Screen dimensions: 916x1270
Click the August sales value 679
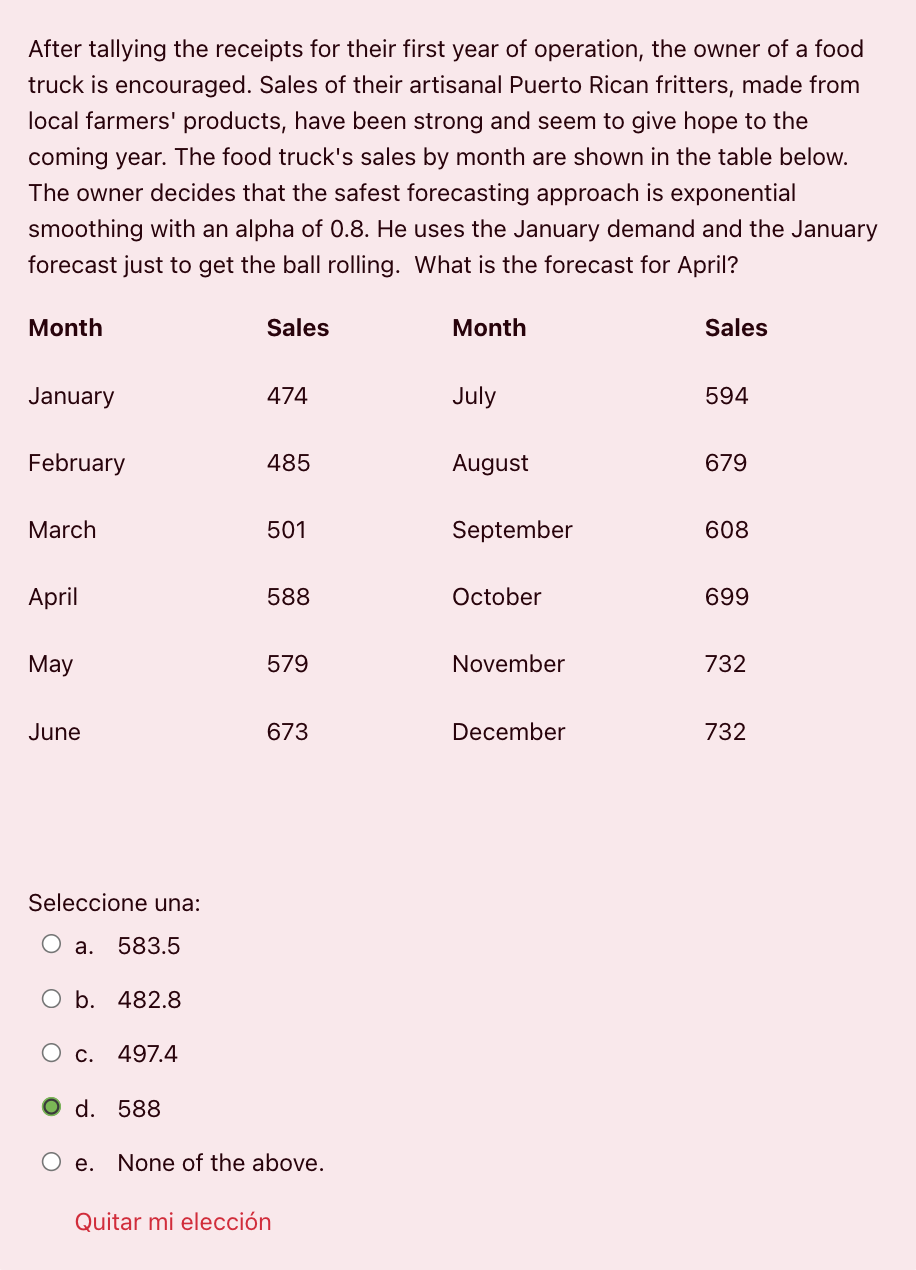pyautogui.click(x=726, y=463)
